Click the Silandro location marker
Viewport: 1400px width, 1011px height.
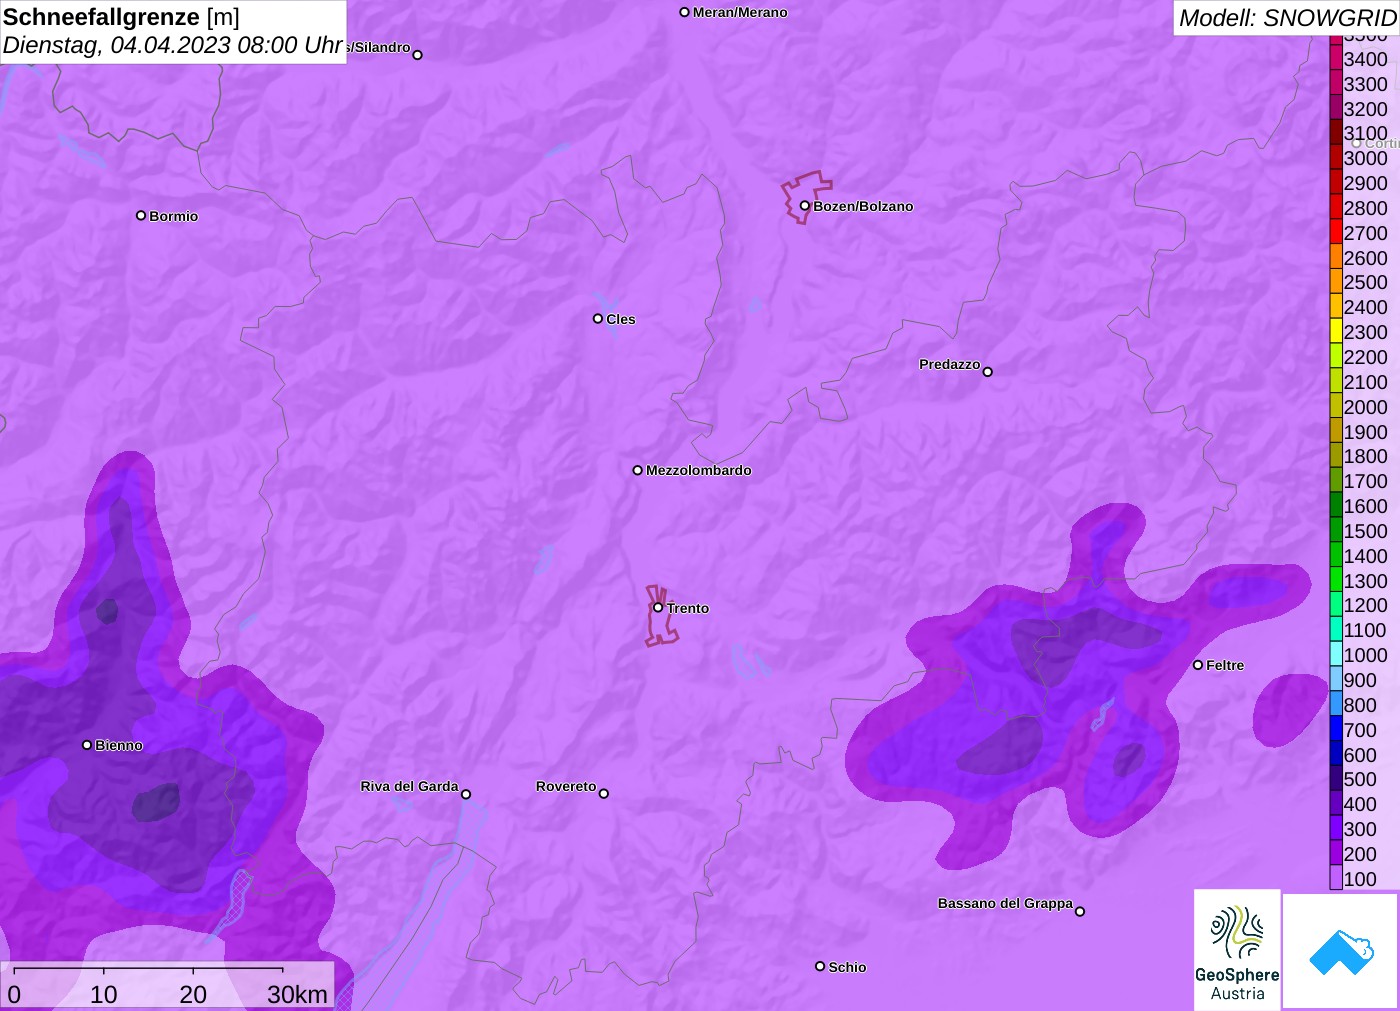tap(418, 55)
